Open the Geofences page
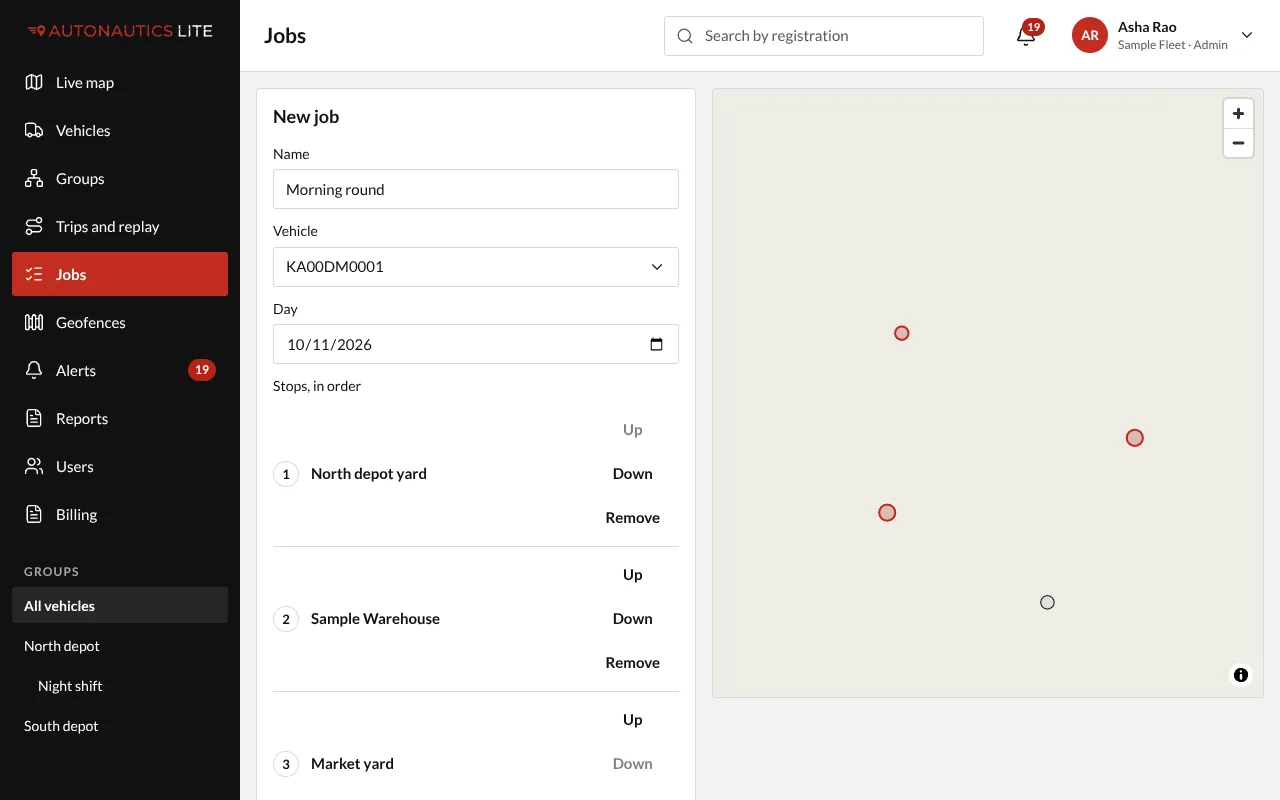 pos(120,323)
